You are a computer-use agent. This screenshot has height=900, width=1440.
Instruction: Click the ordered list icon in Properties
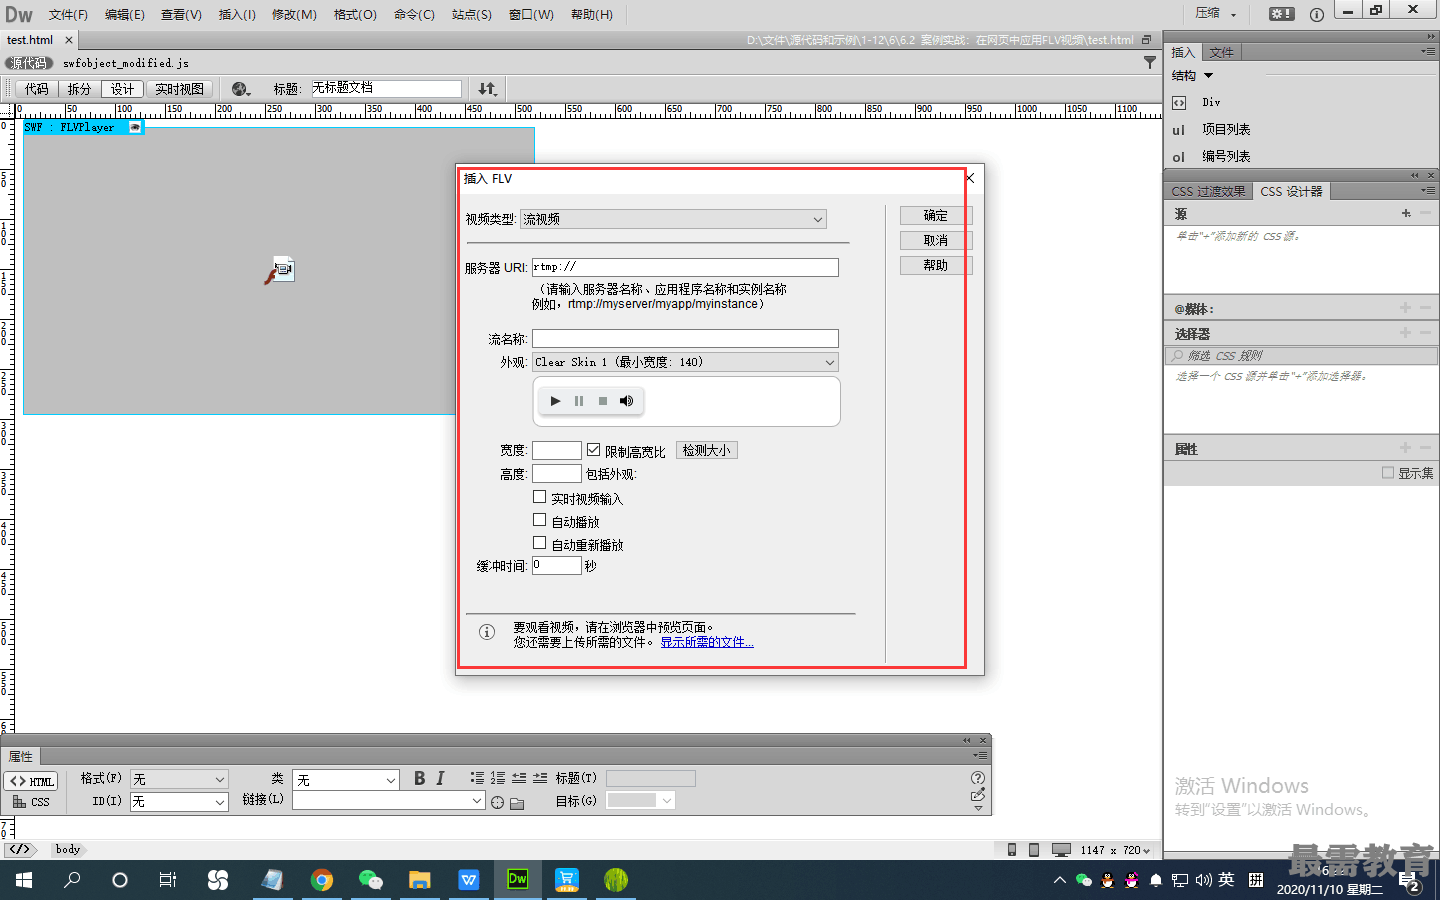[498, 778]
